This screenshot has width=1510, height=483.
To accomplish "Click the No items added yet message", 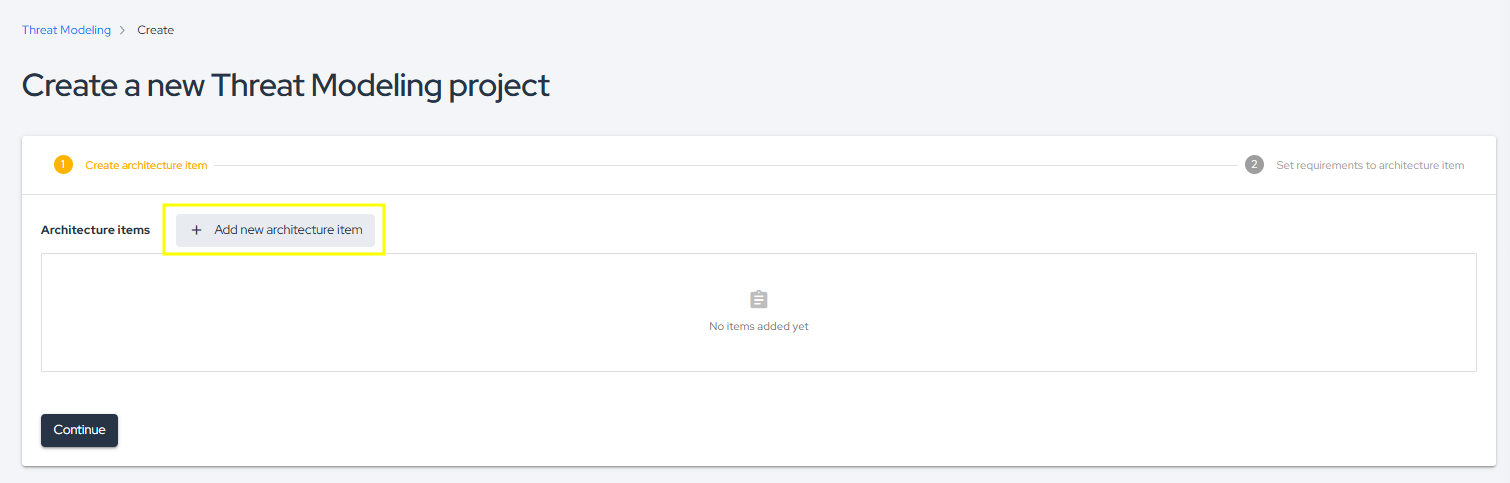I will coord(759,326).
